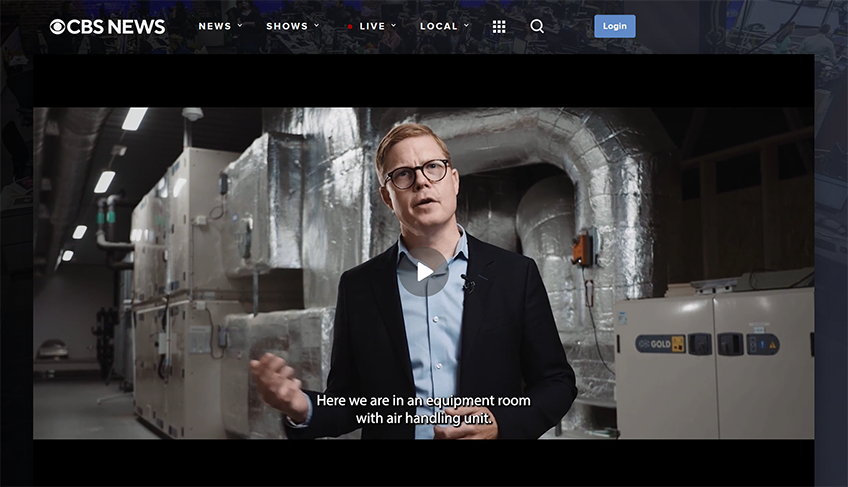Open the Shows menu
The height and width of the screenshot is (487, 848).
(x=287, y=26)
